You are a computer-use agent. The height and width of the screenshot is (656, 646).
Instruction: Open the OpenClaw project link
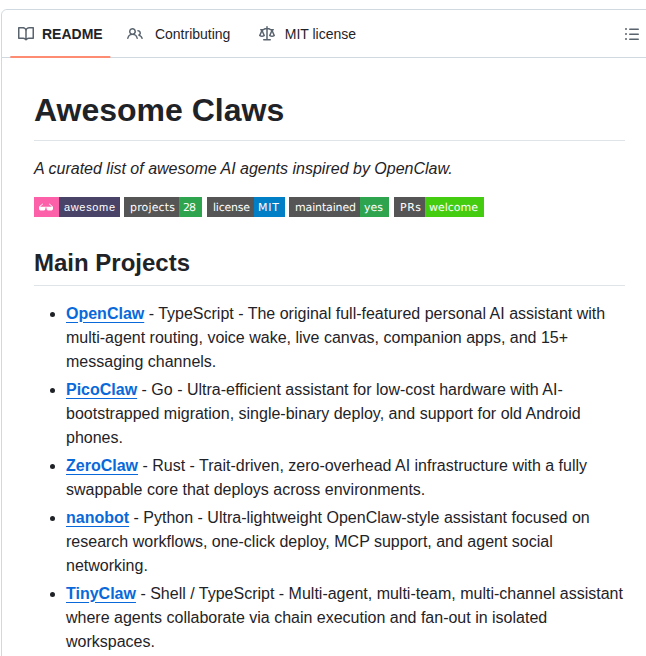point(105,313)
